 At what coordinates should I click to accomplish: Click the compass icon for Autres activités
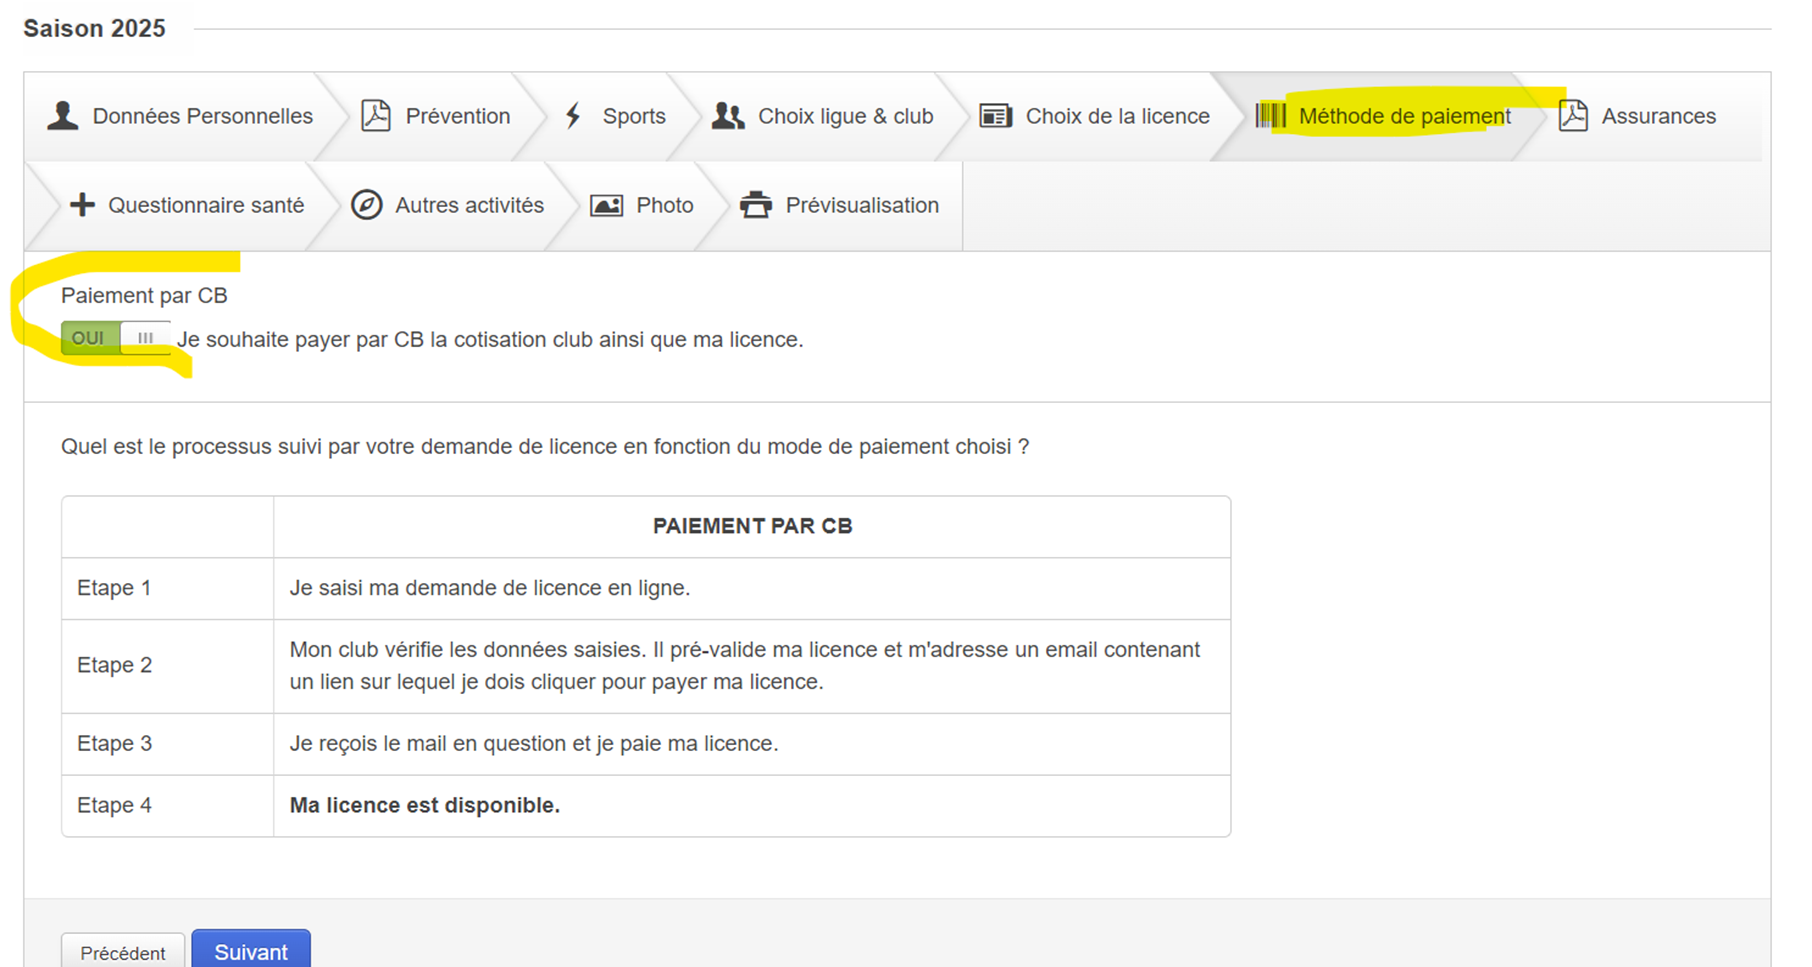tap(367, 205)
